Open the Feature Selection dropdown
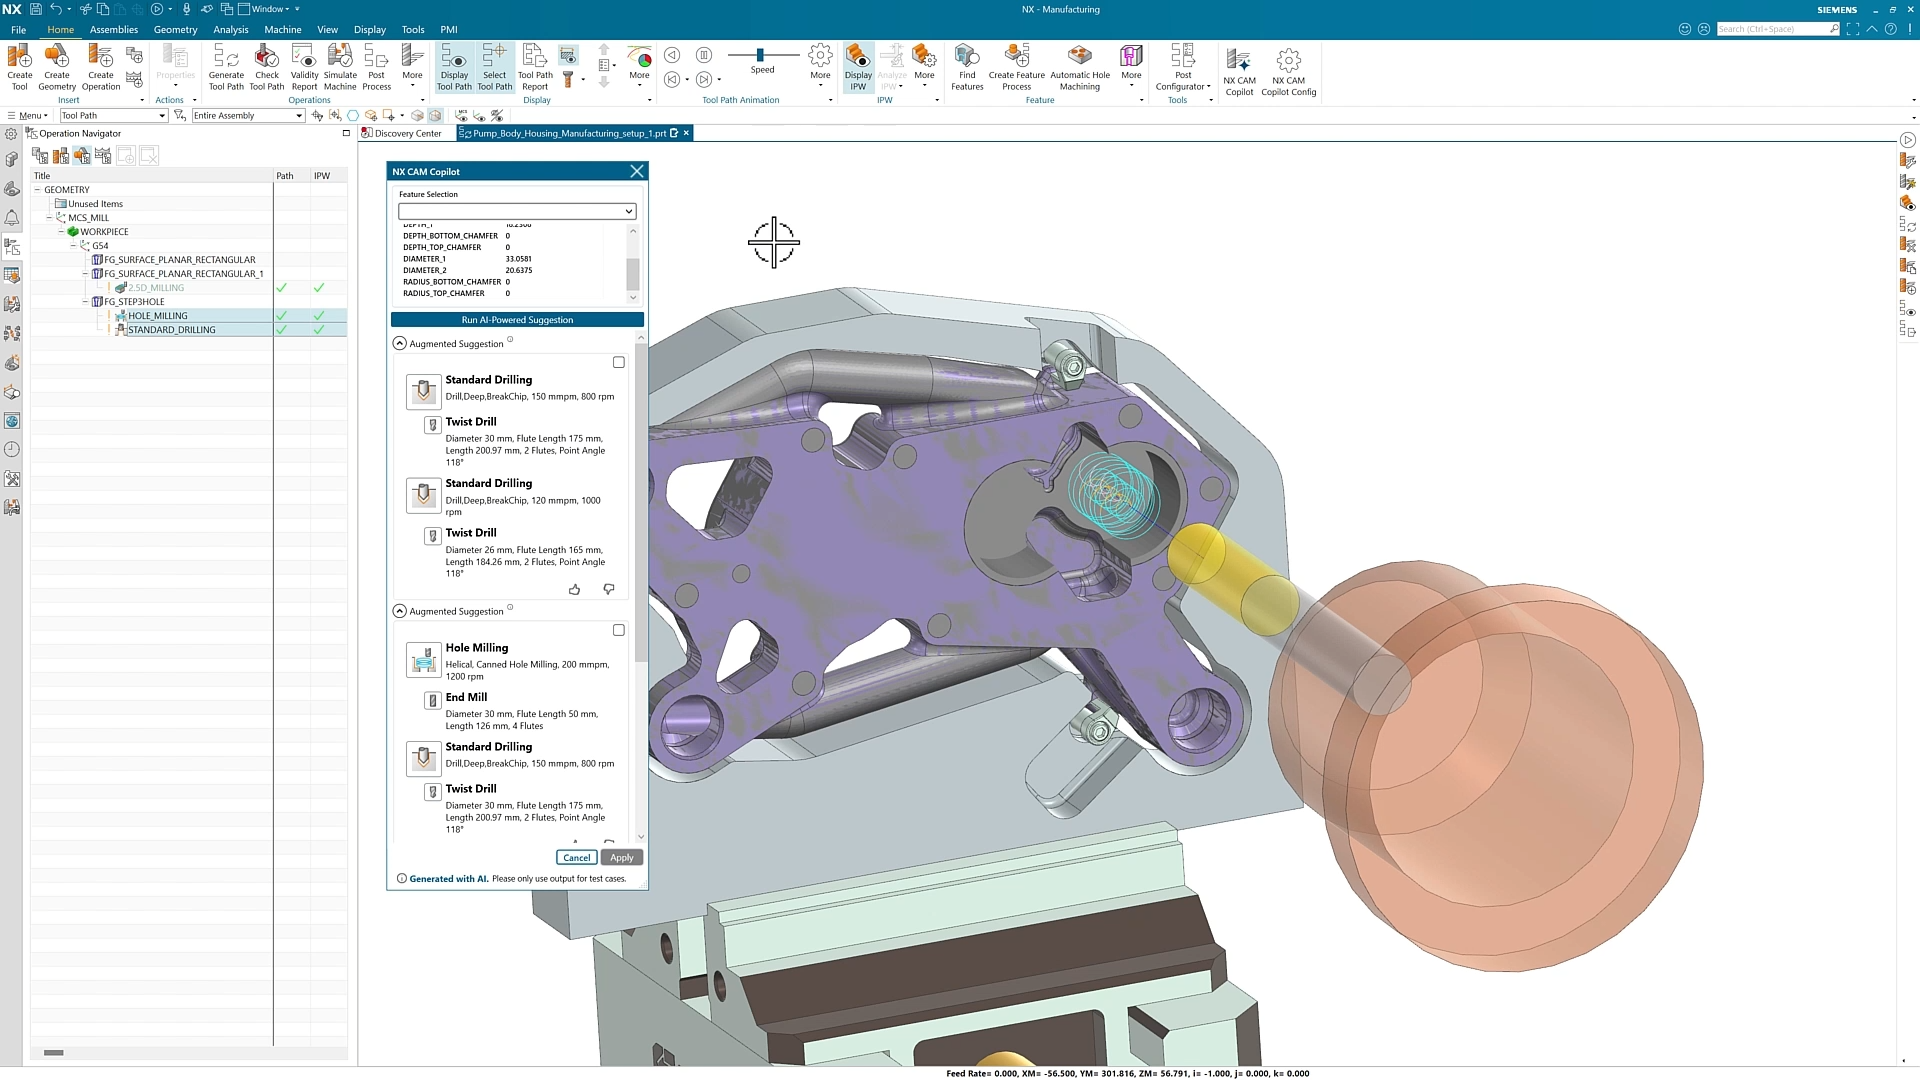The image size is (1920, 1080). pyautogui.click(x=628, y=212)
